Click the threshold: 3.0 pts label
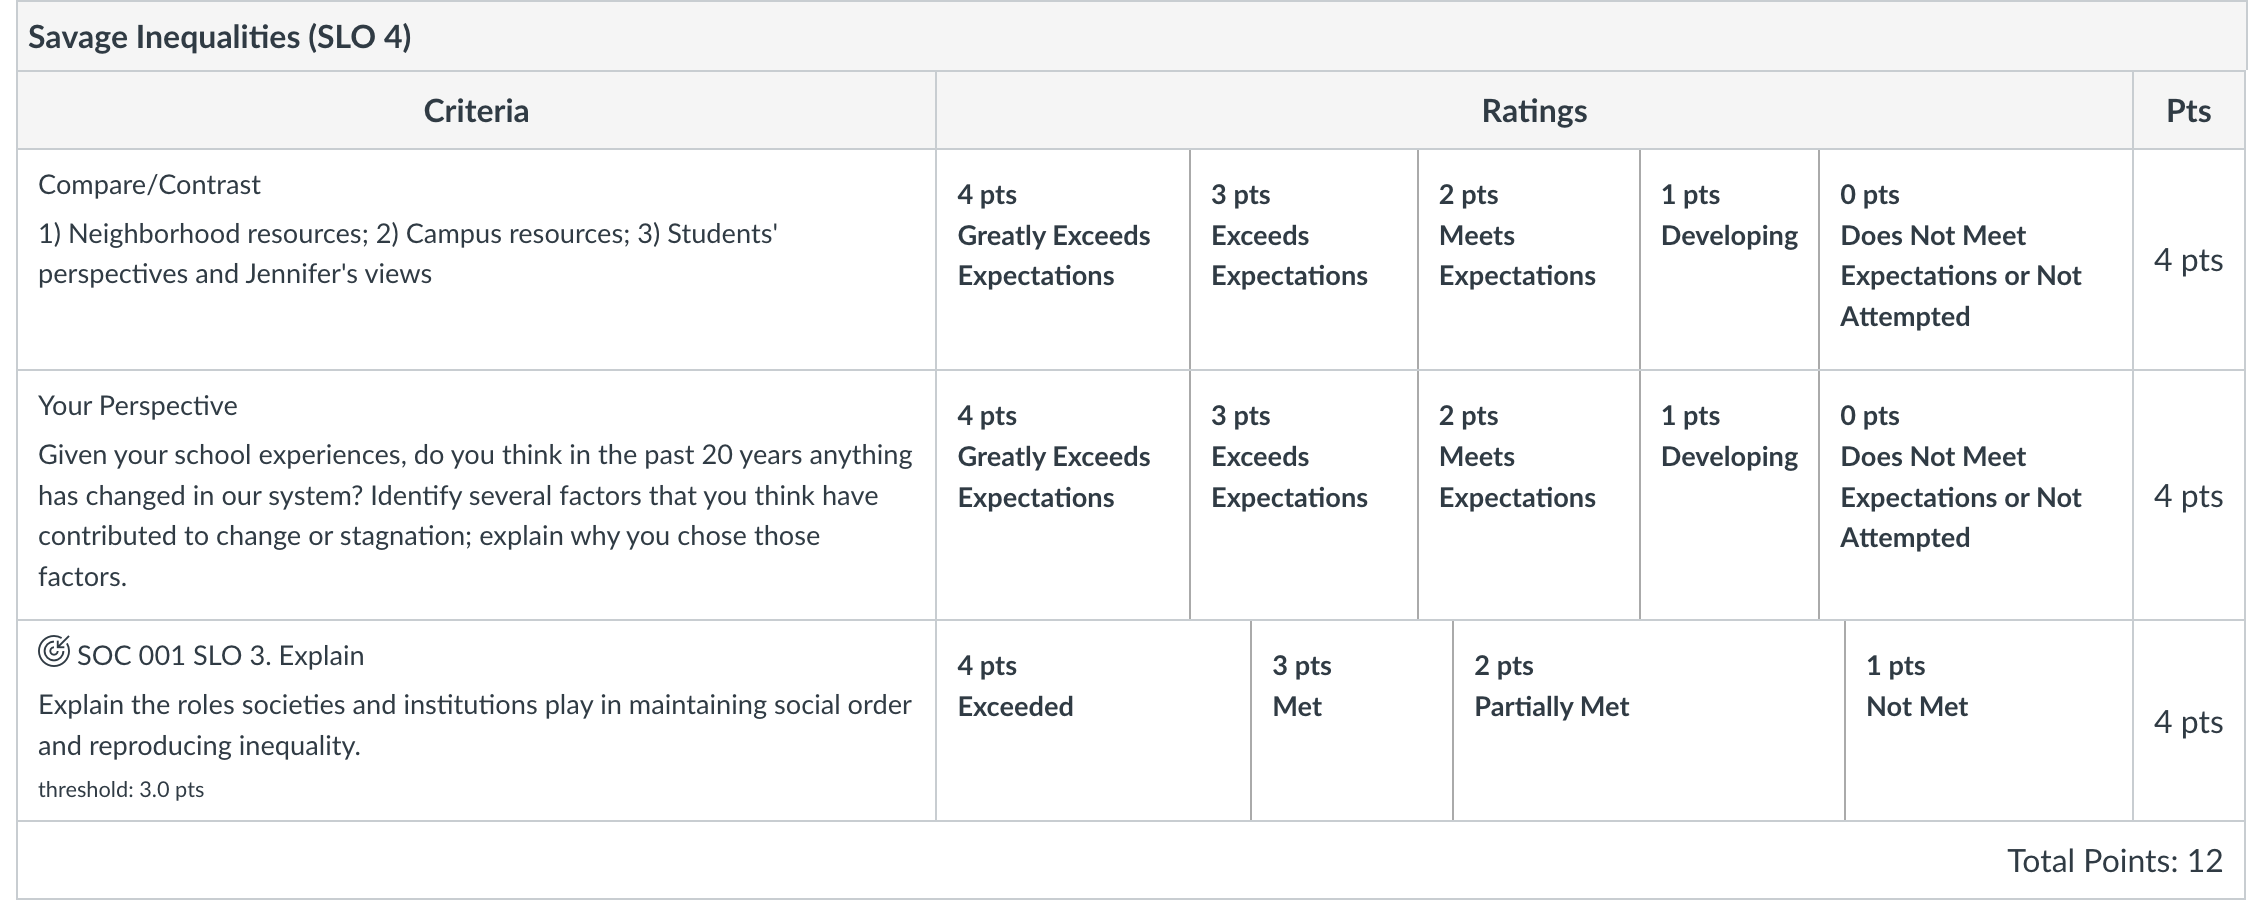Viewport: 2258px width, 922px height. click(121, 789)
